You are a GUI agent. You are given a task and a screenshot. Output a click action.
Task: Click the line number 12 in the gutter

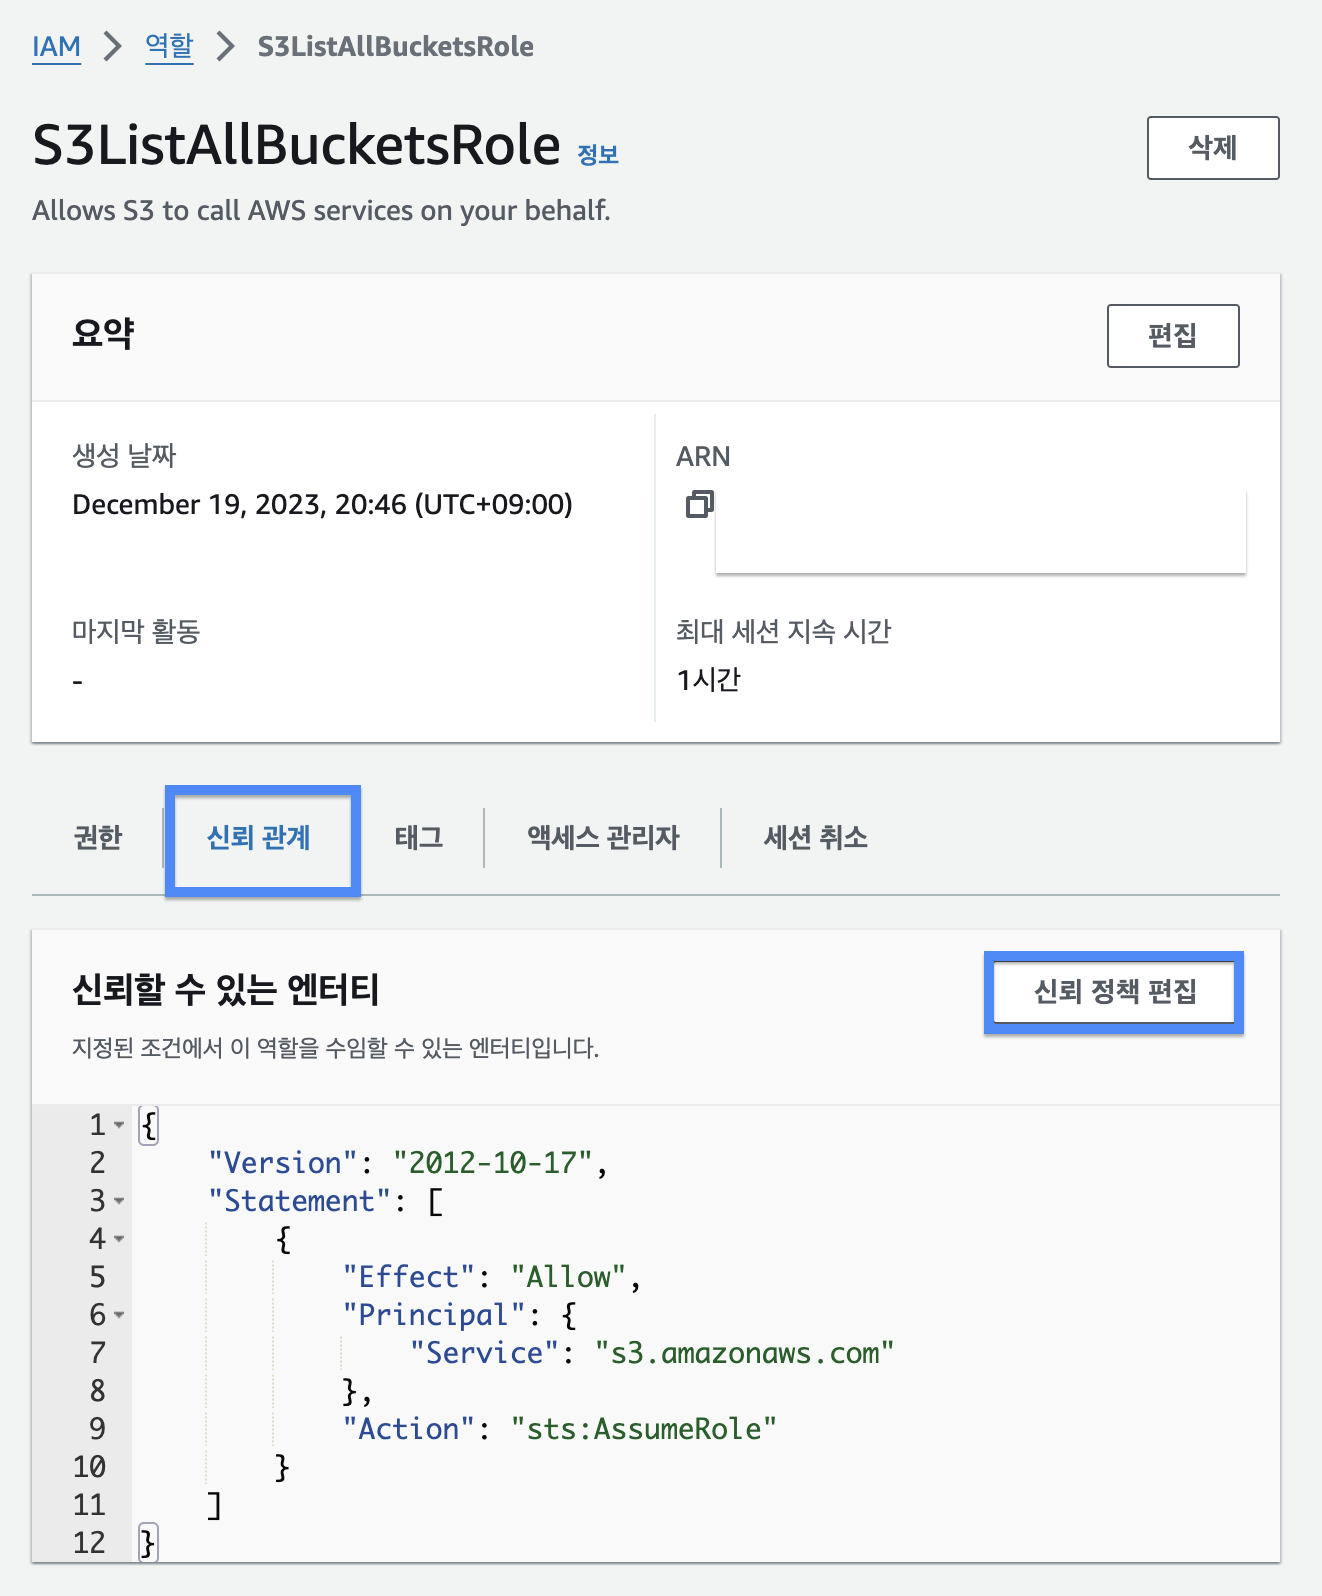tap(89, 1543)
